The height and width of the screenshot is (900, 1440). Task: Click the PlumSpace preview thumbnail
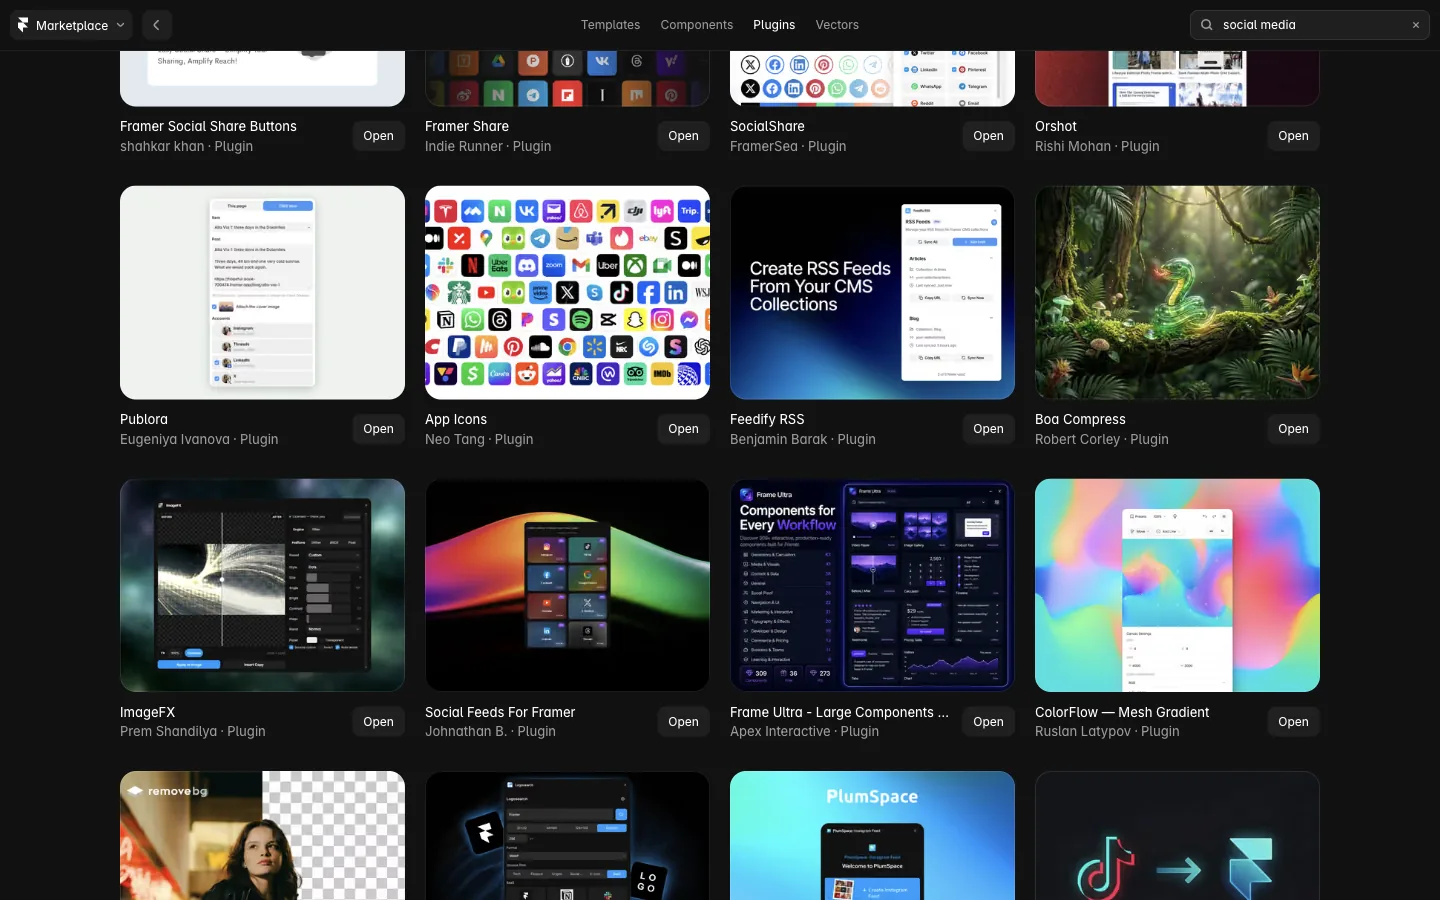pyautogui.click(x=872, y=836)
